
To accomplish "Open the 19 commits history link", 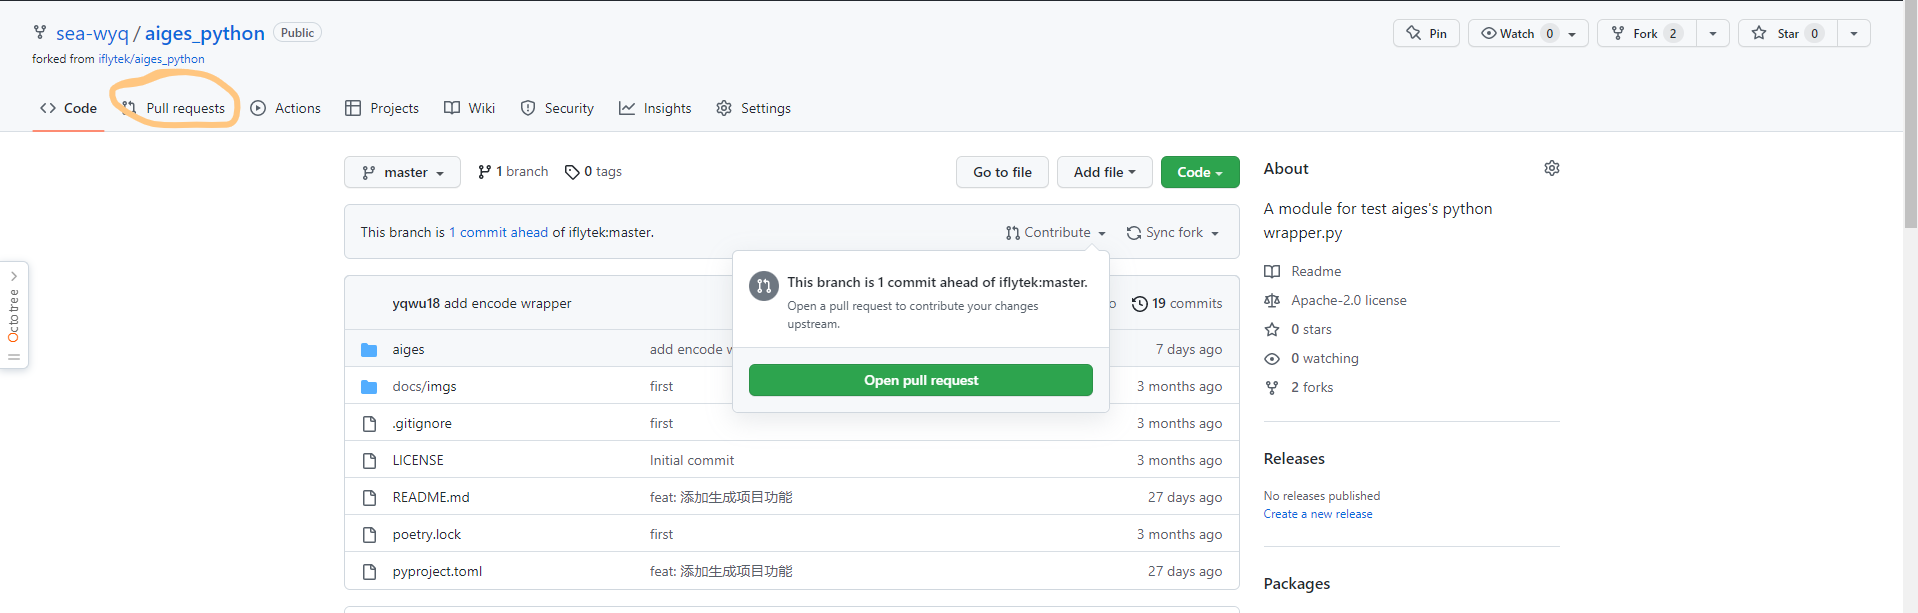I will [1177, 304].
